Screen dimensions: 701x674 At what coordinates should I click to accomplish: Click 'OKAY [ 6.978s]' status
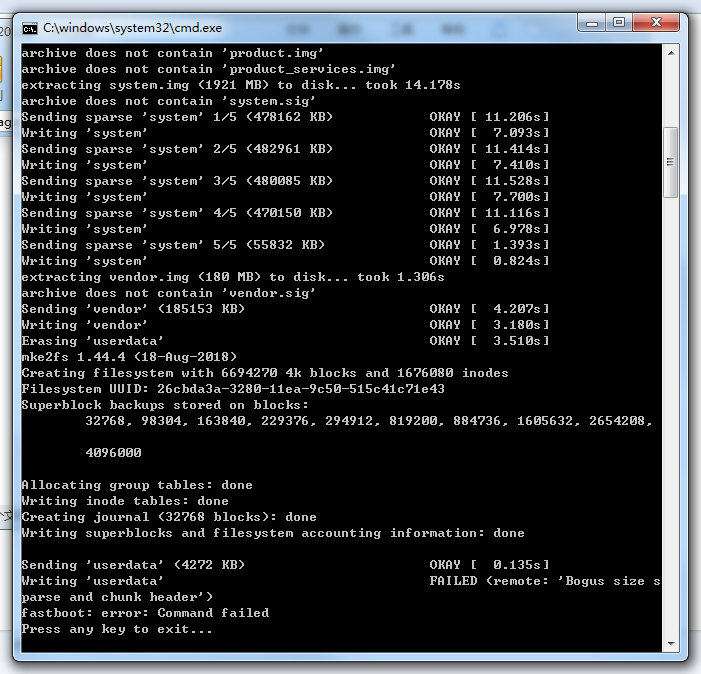[489, 229]
